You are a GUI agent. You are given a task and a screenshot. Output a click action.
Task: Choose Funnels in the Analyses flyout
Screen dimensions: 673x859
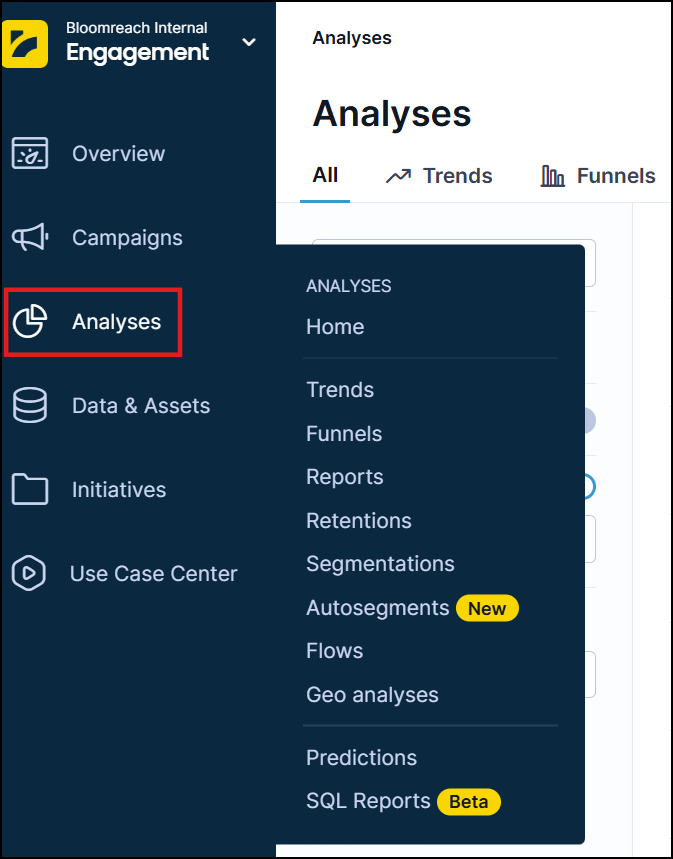344,433
